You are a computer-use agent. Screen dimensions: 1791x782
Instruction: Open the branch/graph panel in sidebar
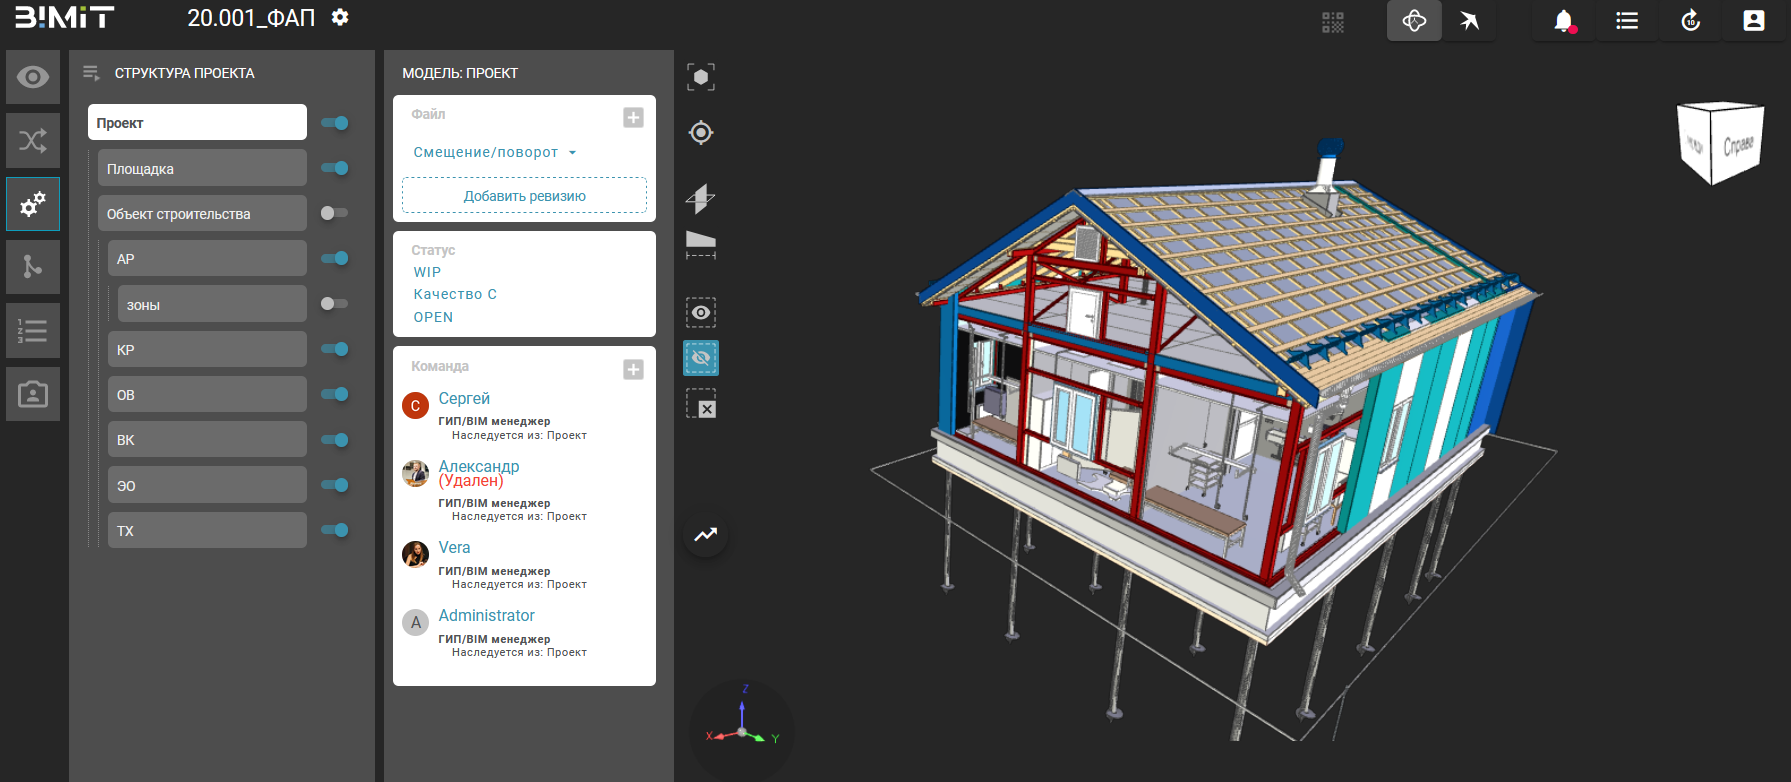(33, 267)
